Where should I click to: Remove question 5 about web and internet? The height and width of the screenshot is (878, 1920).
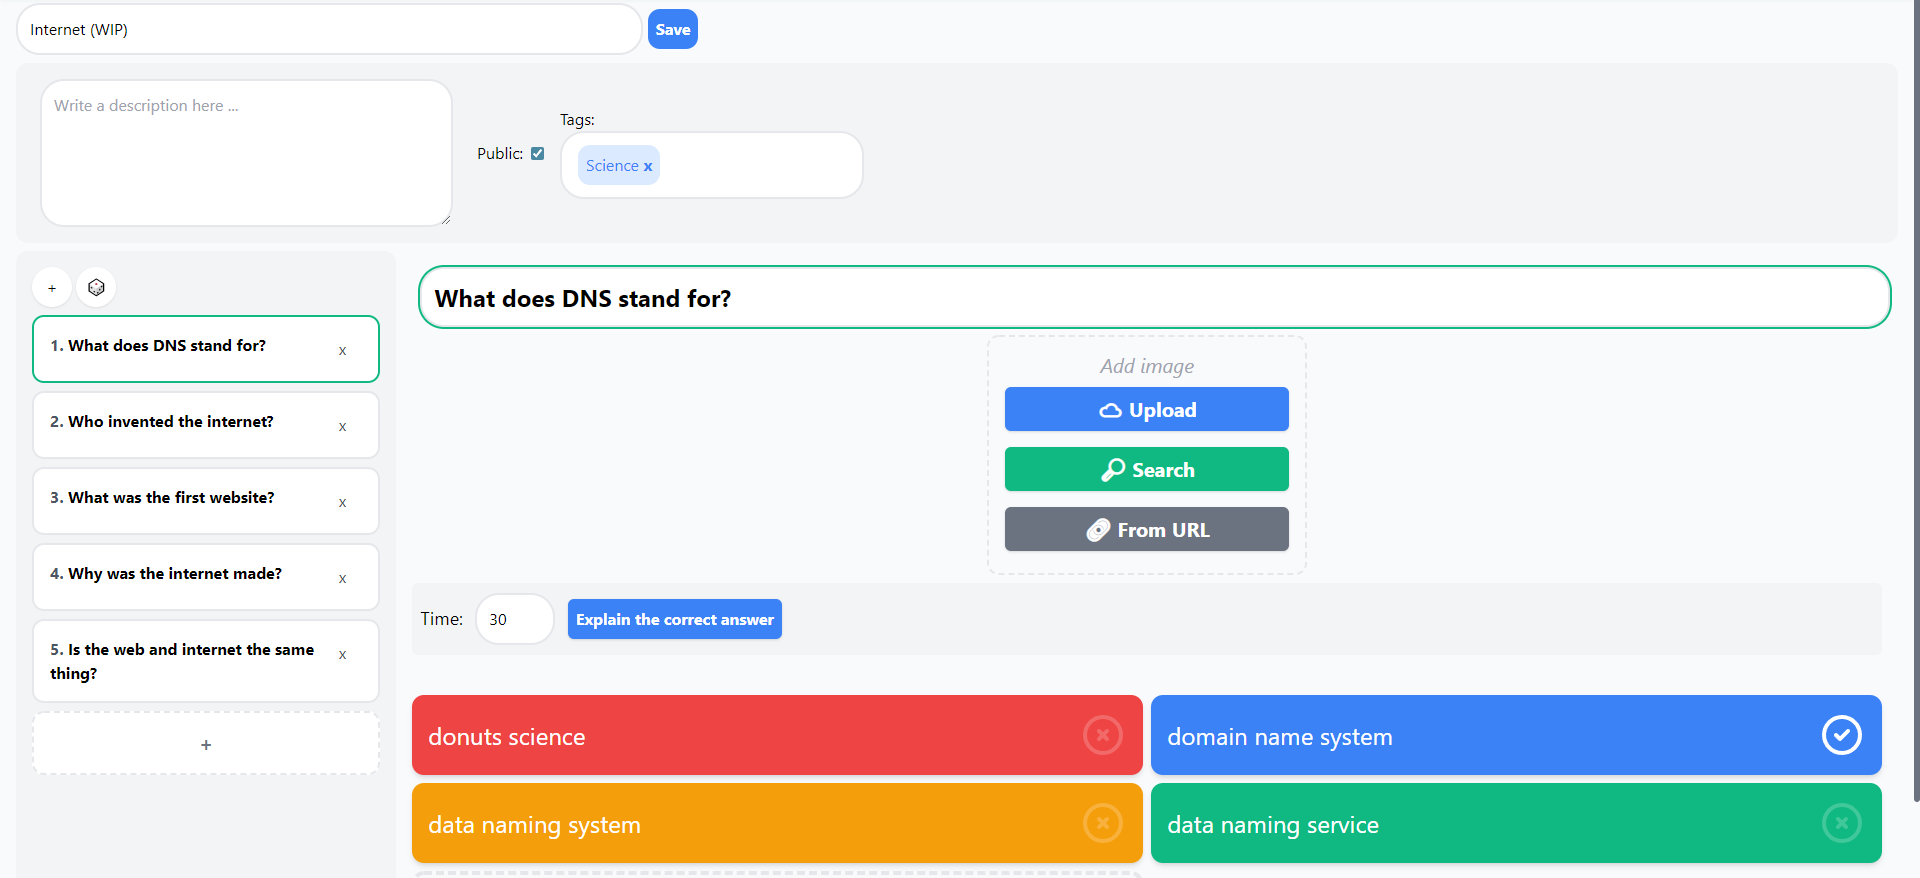[342, 655]
